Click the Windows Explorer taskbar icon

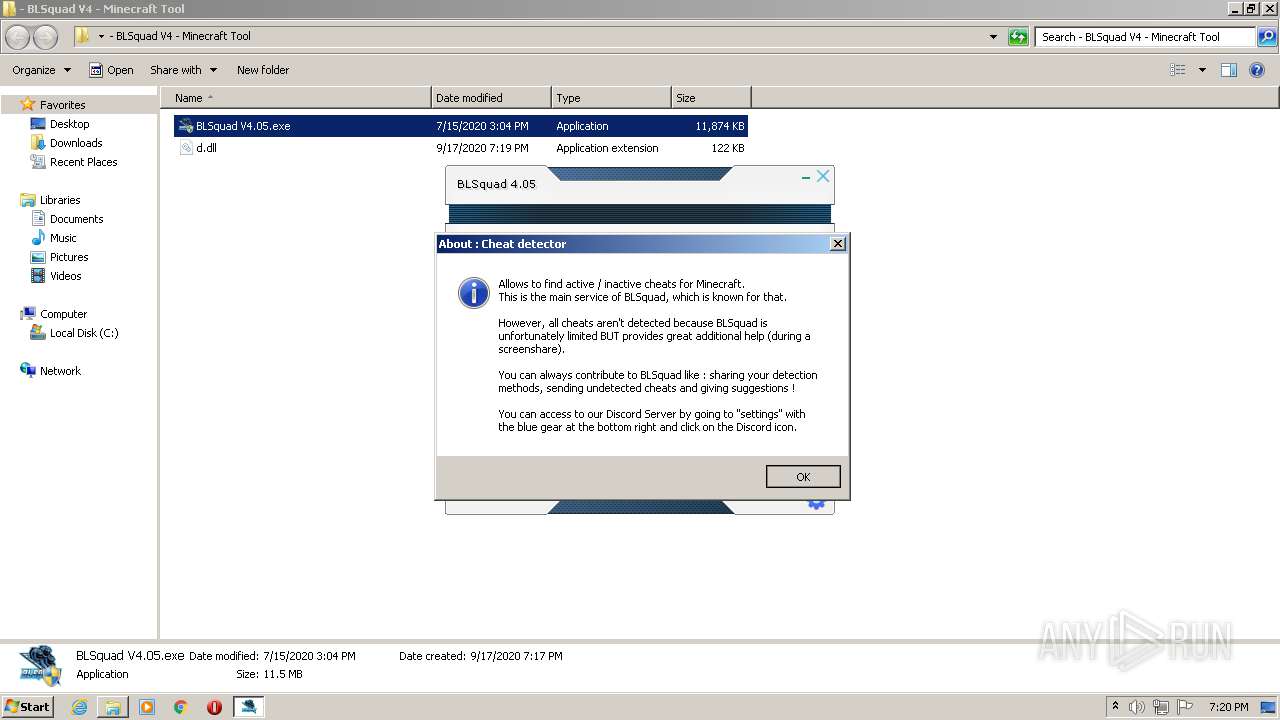(x=113, y=707)
